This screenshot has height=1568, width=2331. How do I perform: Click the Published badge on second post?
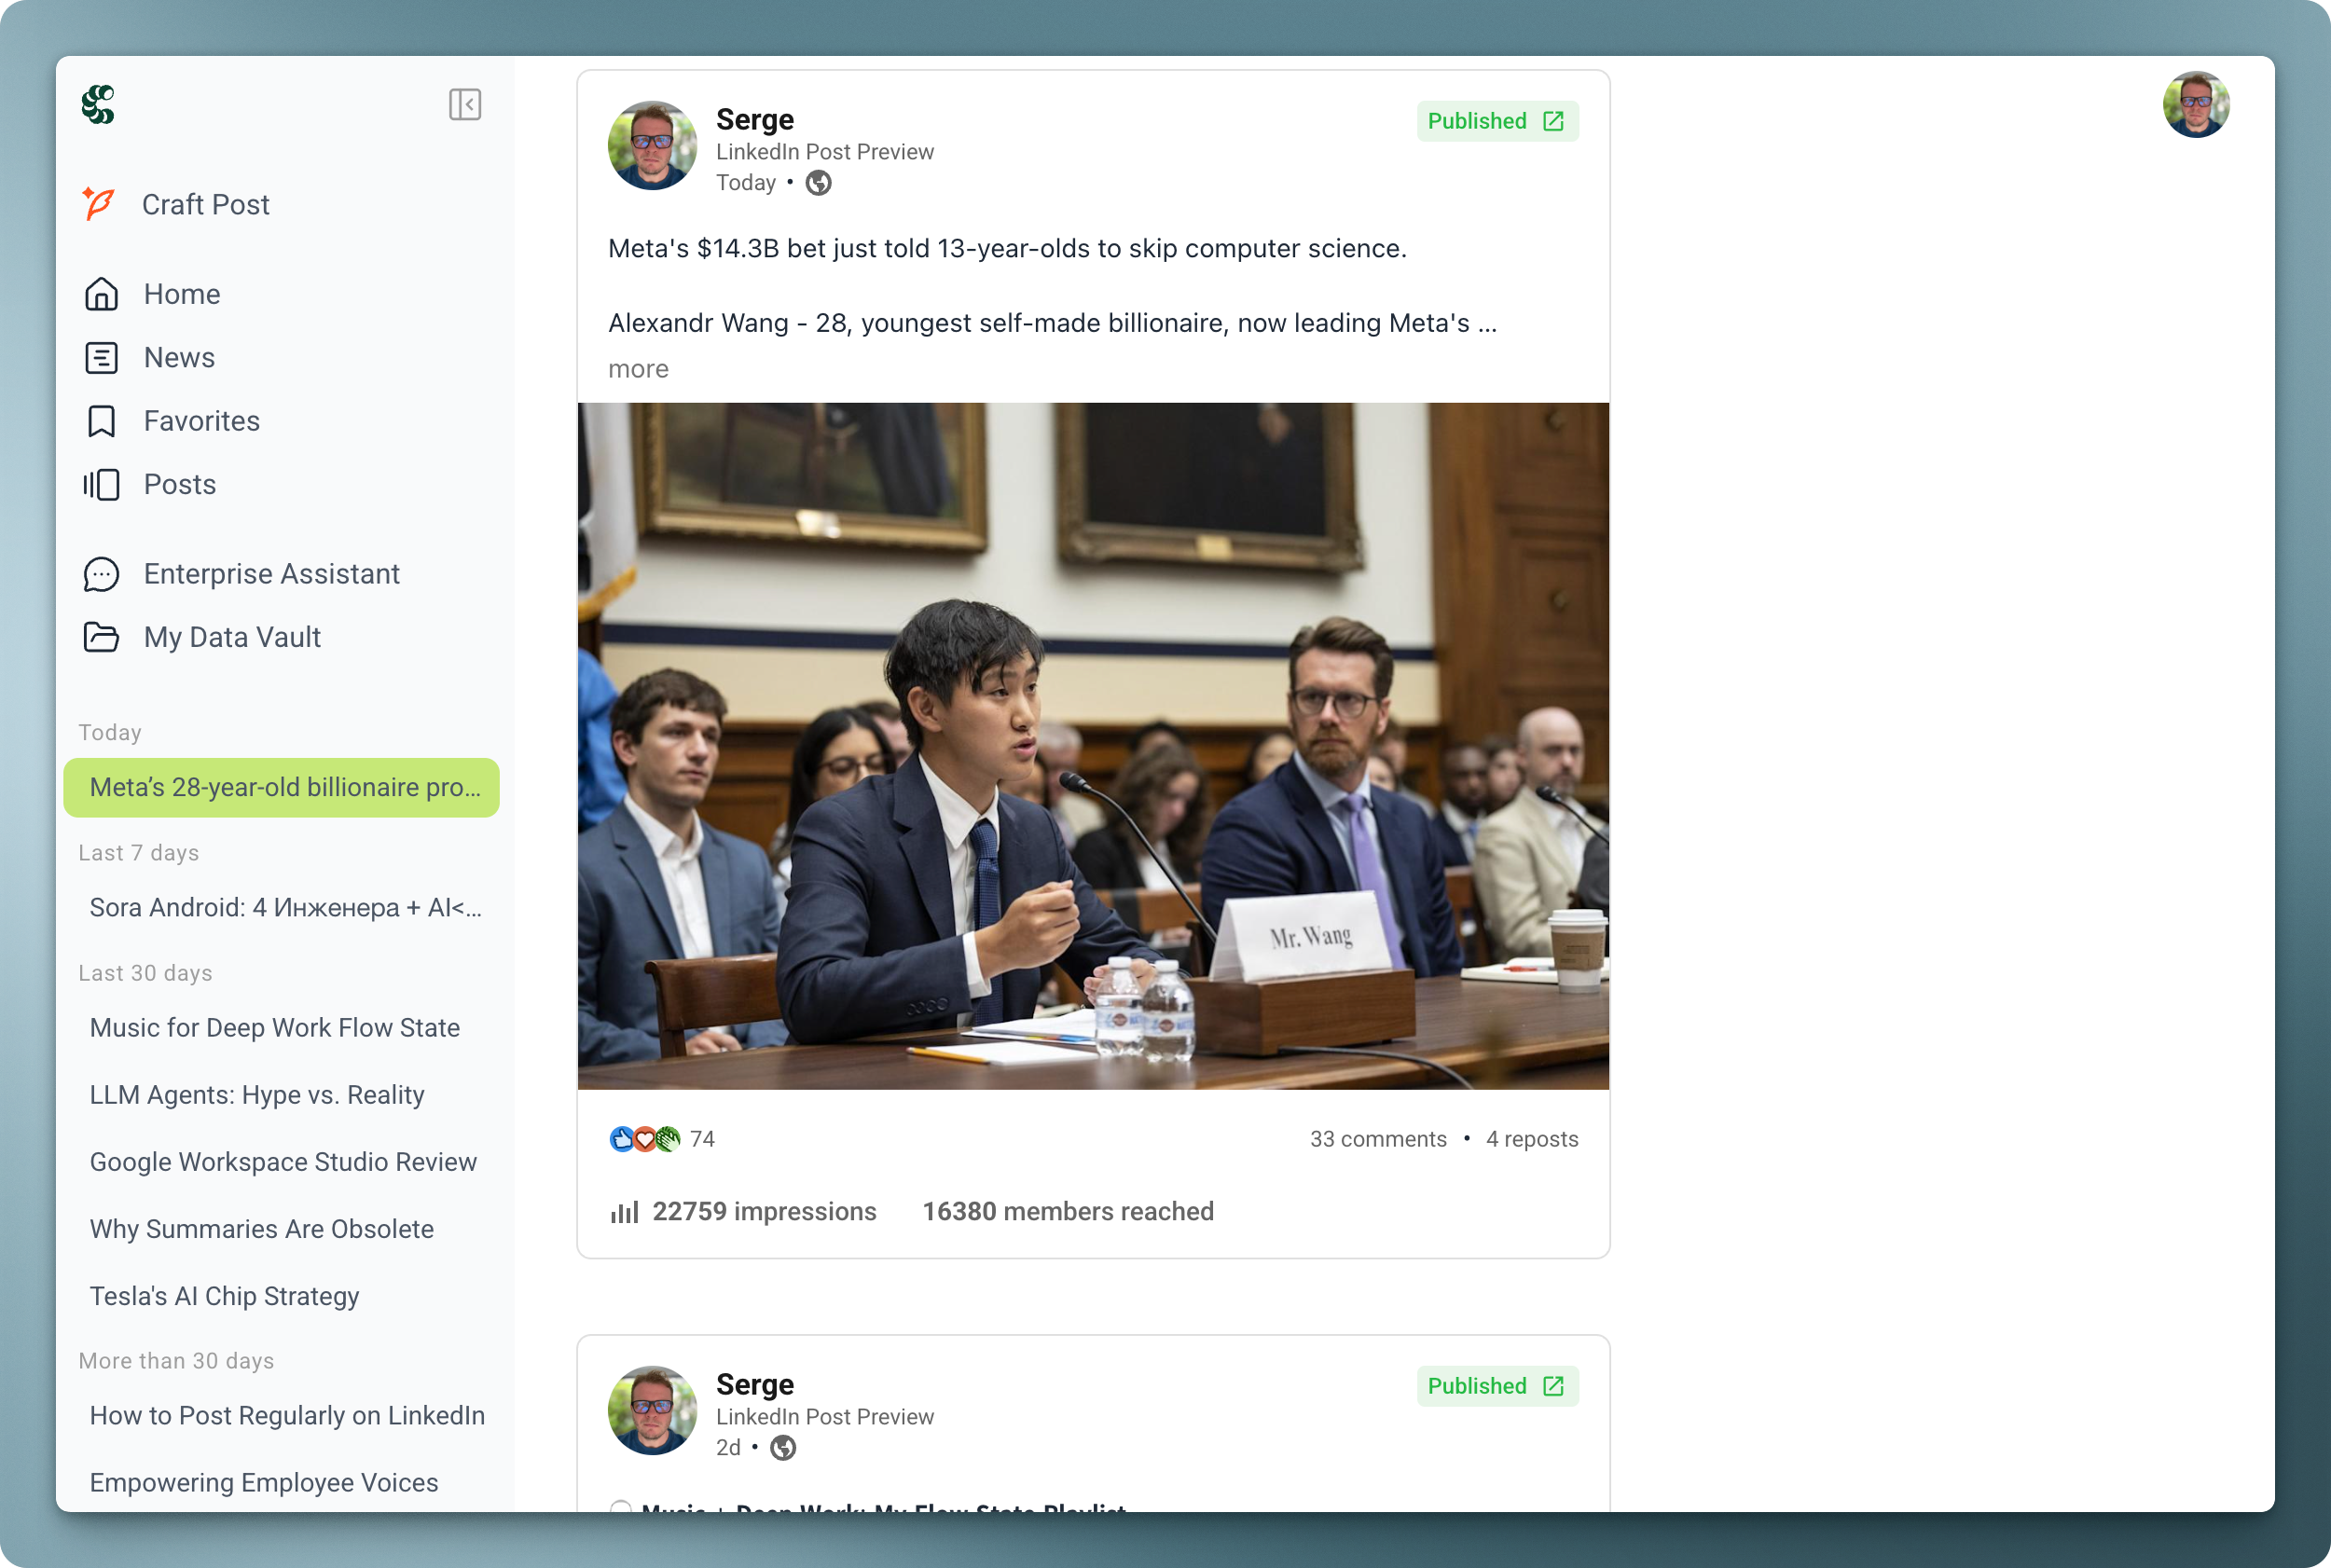coord(1496,1386)
